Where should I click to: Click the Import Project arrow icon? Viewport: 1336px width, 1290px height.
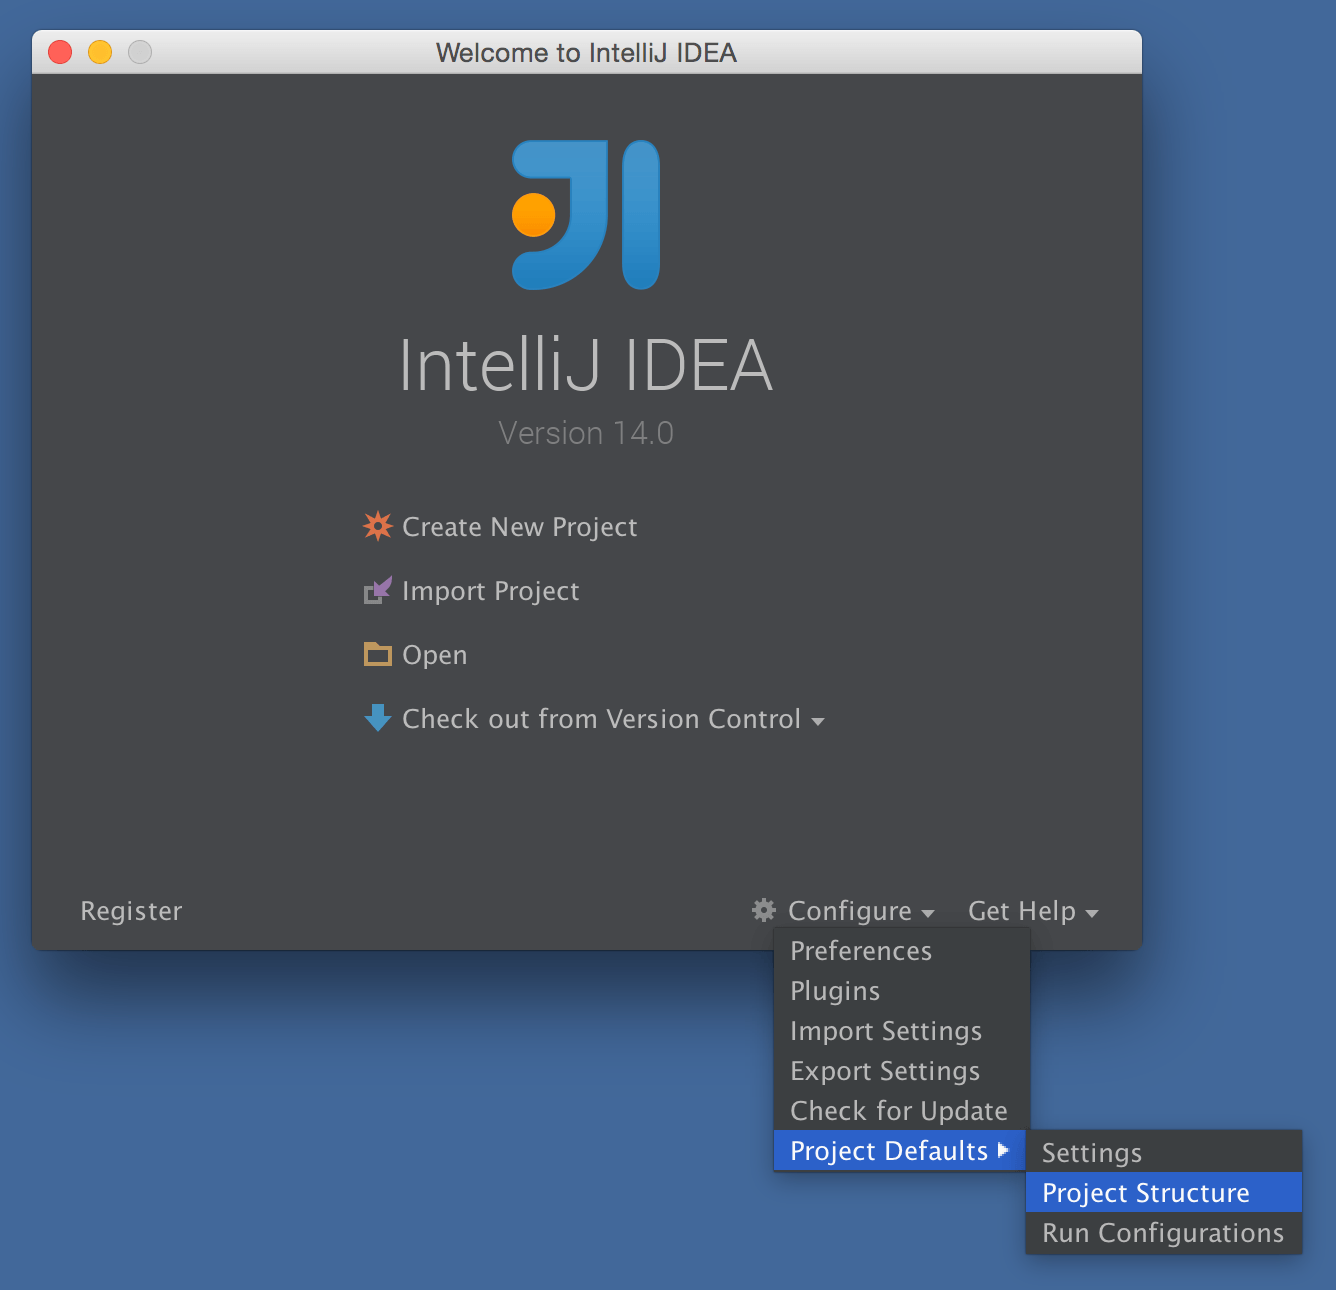(x=378, y=590)
